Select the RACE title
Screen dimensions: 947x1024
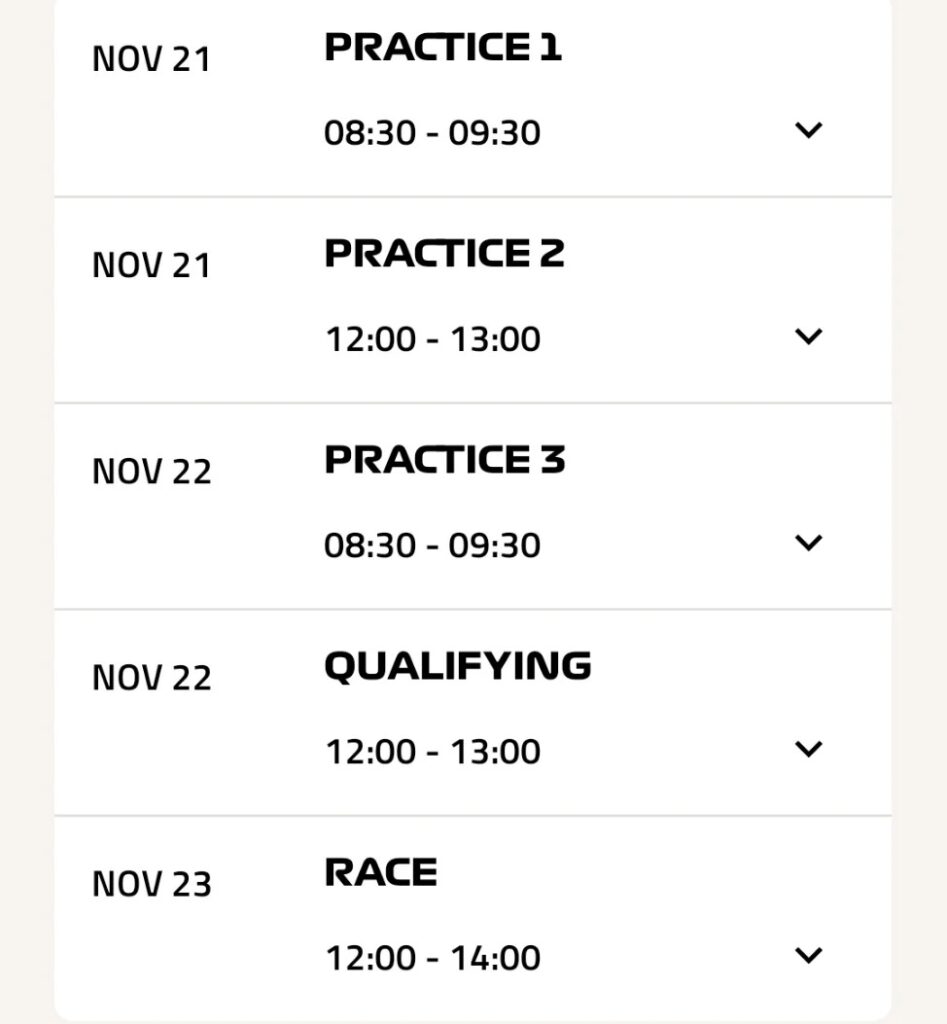pos(381,872)
